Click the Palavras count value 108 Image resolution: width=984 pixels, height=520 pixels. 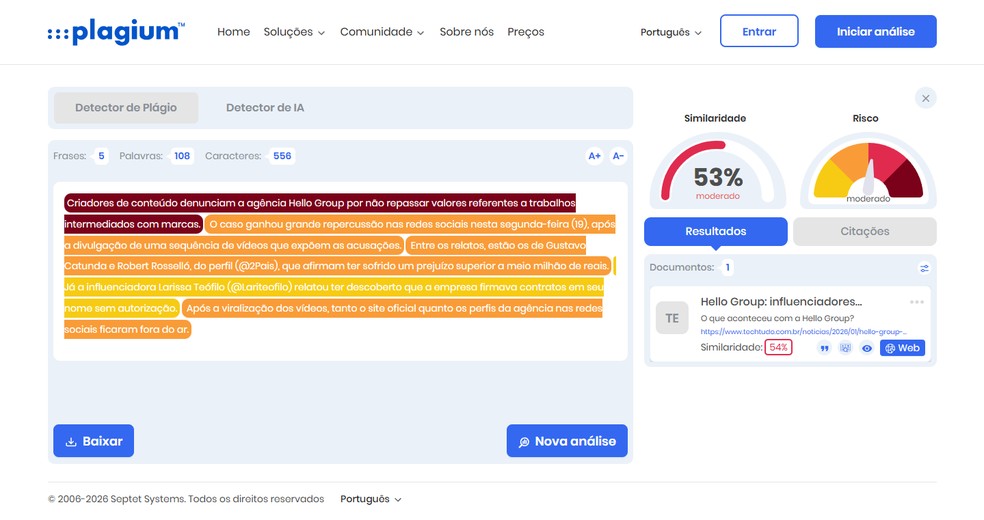tap(182, 156)
